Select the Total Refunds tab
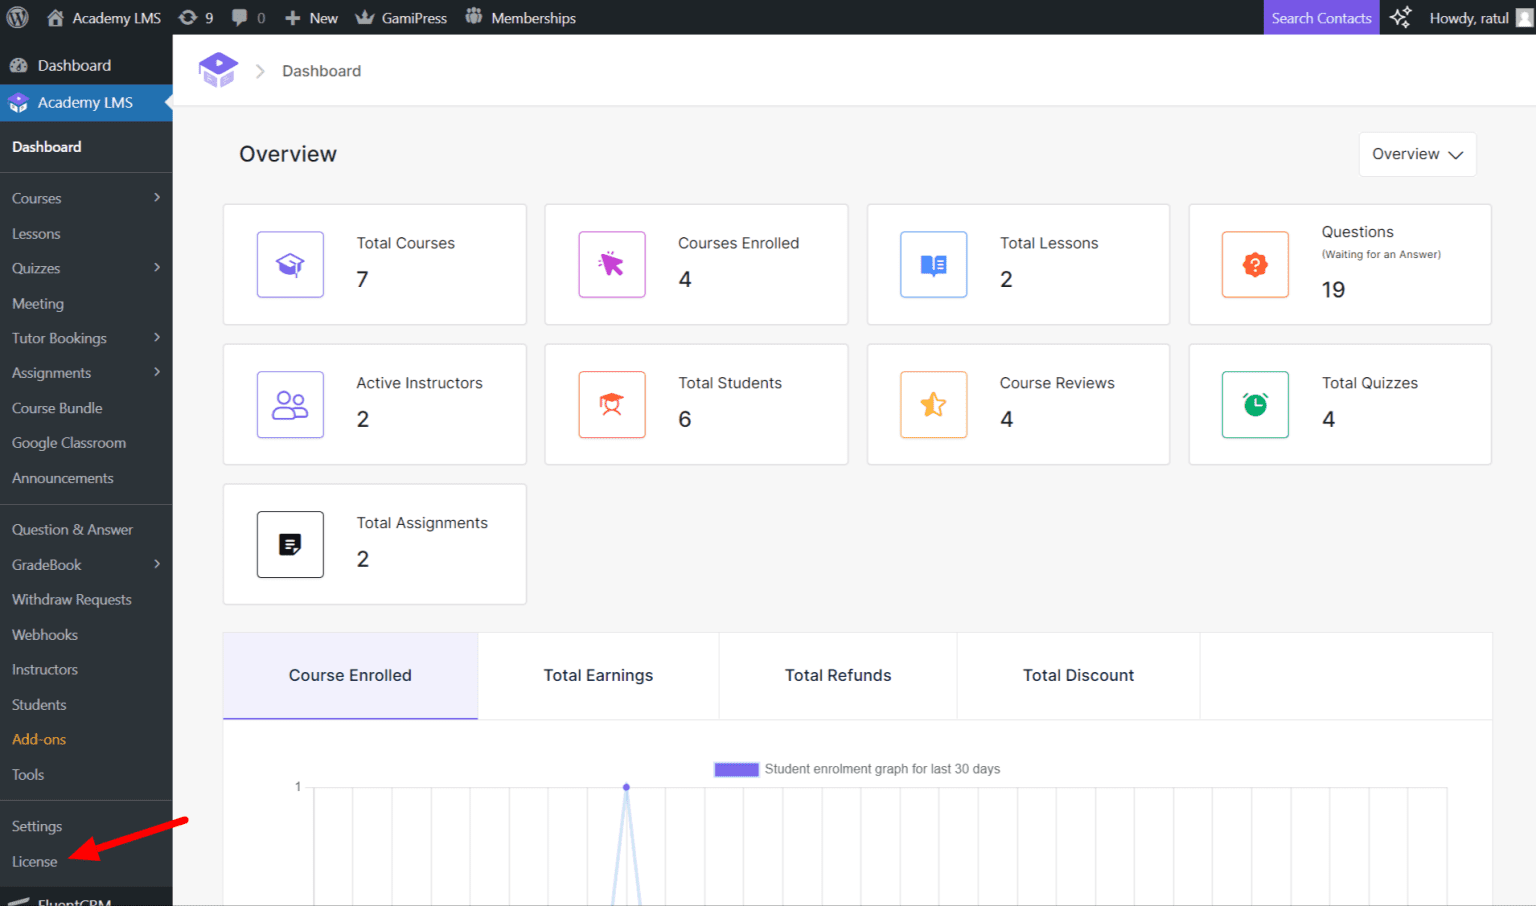This screenshot has height=906, width=1536. 838,675
